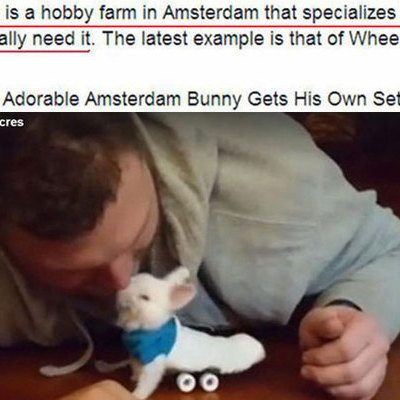The height and width of the screenshot is (400, 400).
Task: Click the word 'Amsterdam' in the top sentence
Action: coord(211,13)
